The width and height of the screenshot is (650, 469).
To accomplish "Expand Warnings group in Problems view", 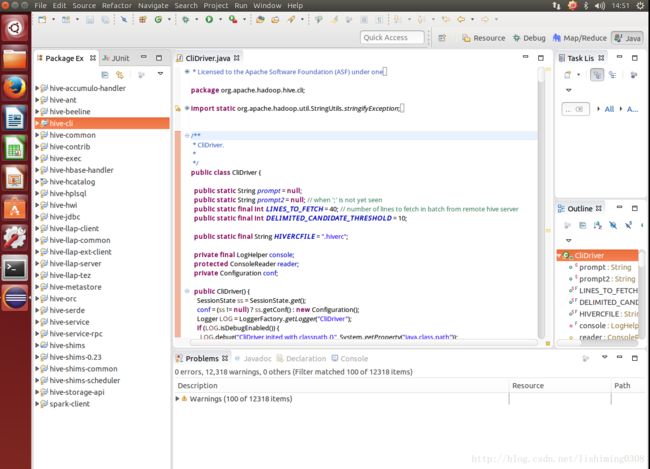I will (x=177, y=399).
